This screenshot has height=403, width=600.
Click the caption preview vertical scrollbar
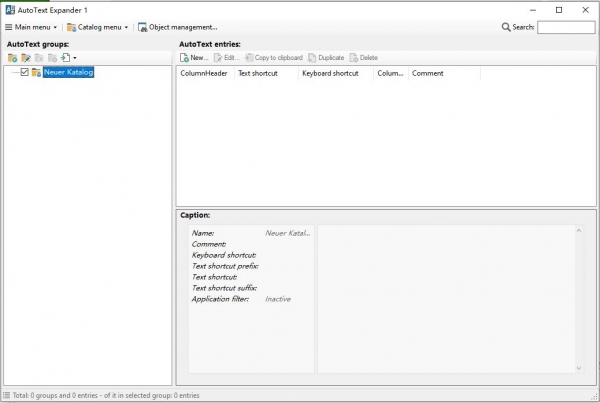(x=577, y=300)
